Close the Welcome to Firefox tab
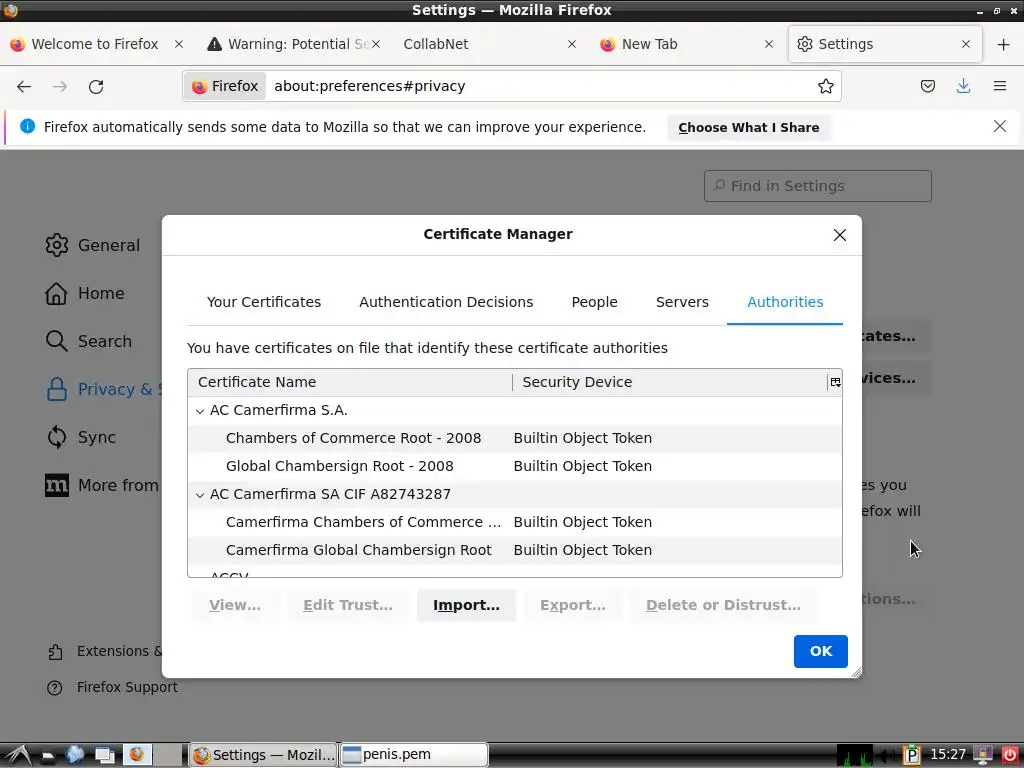Image resolution: width=1024 pixels, height=768 pixels. click(x=179, y=44)
